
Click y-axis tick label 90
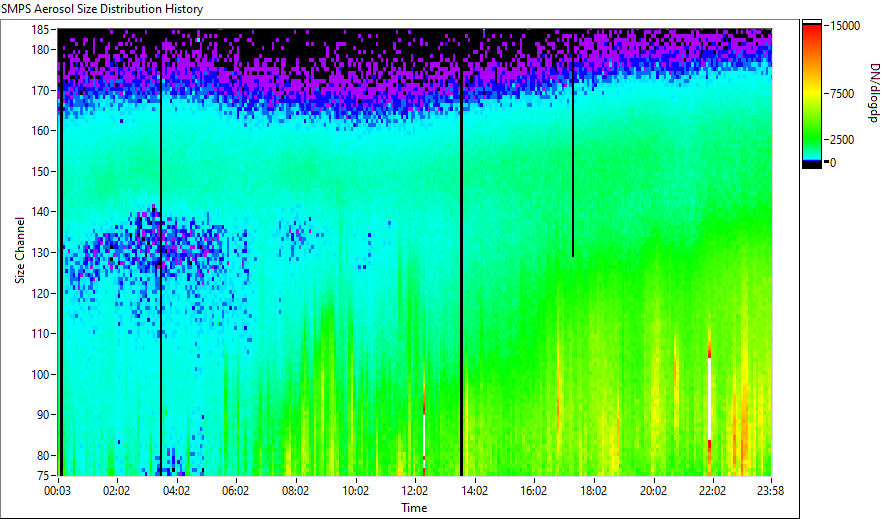43,415
